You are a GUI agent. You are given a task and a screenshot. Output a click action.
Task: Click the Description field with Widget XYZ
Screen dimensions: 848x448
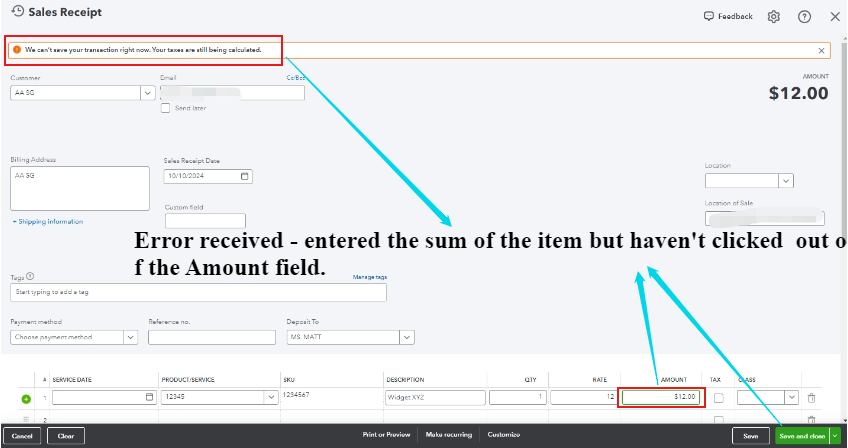(435, 398)
